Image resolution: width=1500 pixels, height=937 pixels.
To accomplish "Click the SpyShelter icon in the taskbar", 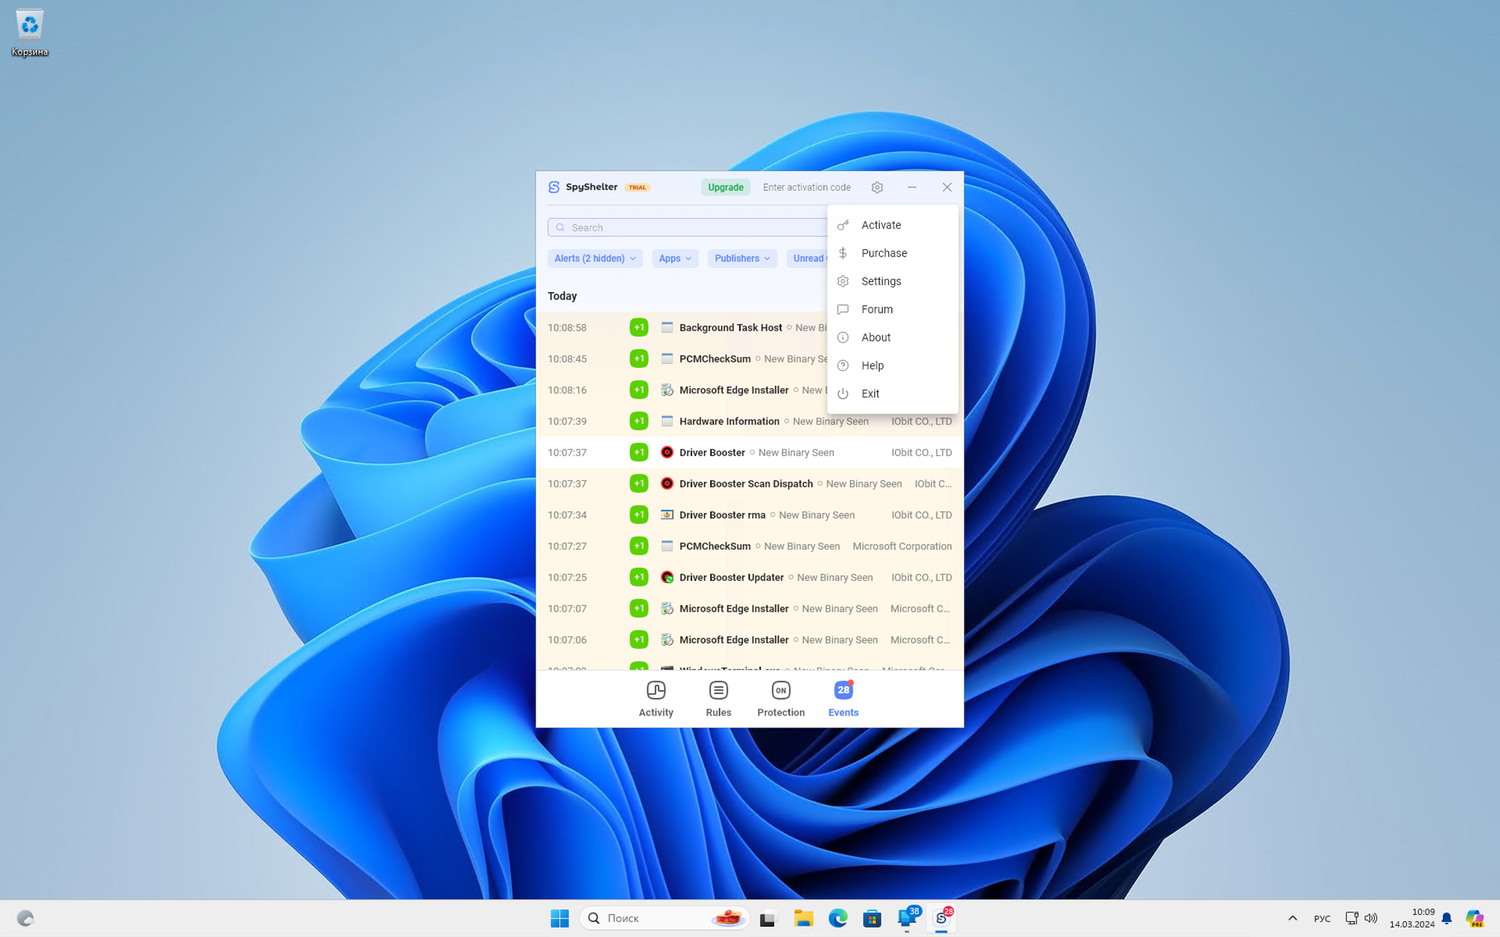I will [942, 918].
